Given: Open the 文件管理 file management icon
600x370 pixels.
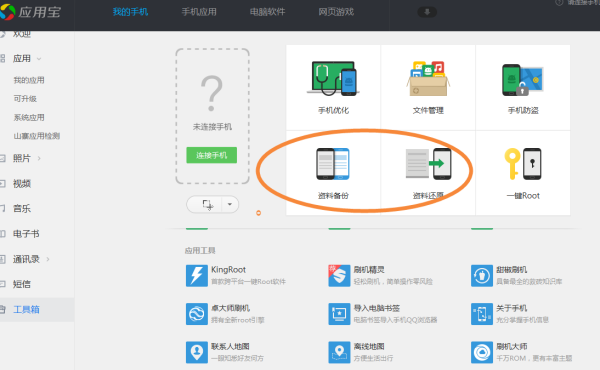Looking at the screenshot, I should [428, 78].
